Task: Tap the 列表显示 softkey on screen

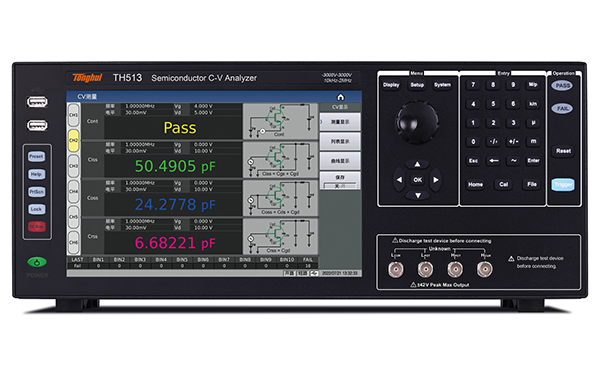Action: (340, 142)
